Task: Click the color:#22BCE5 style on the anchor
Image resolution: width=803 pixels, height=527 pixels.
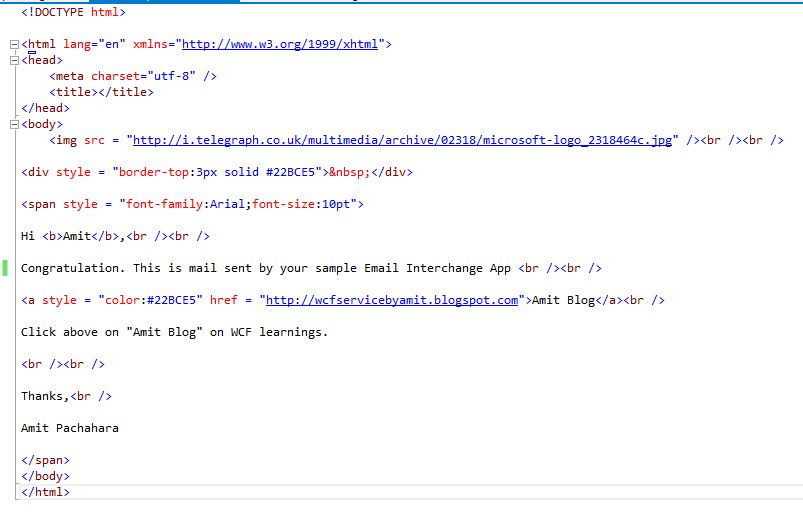Action: pyautogui.click(x=151, y=300)
